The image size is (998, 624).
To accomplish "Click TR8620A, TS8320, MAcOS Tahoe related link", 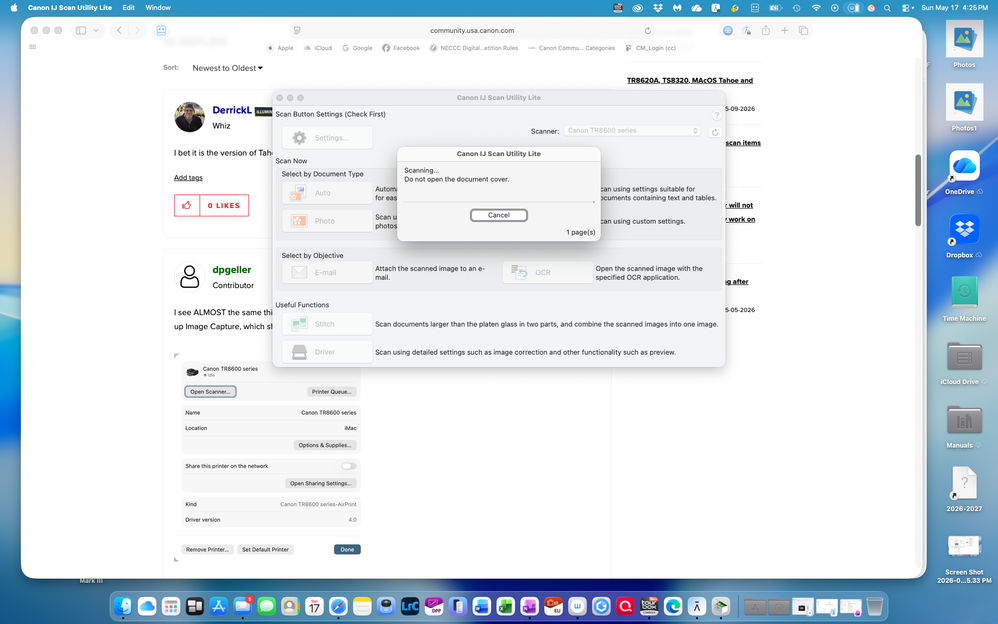I will tap(690, 81).
